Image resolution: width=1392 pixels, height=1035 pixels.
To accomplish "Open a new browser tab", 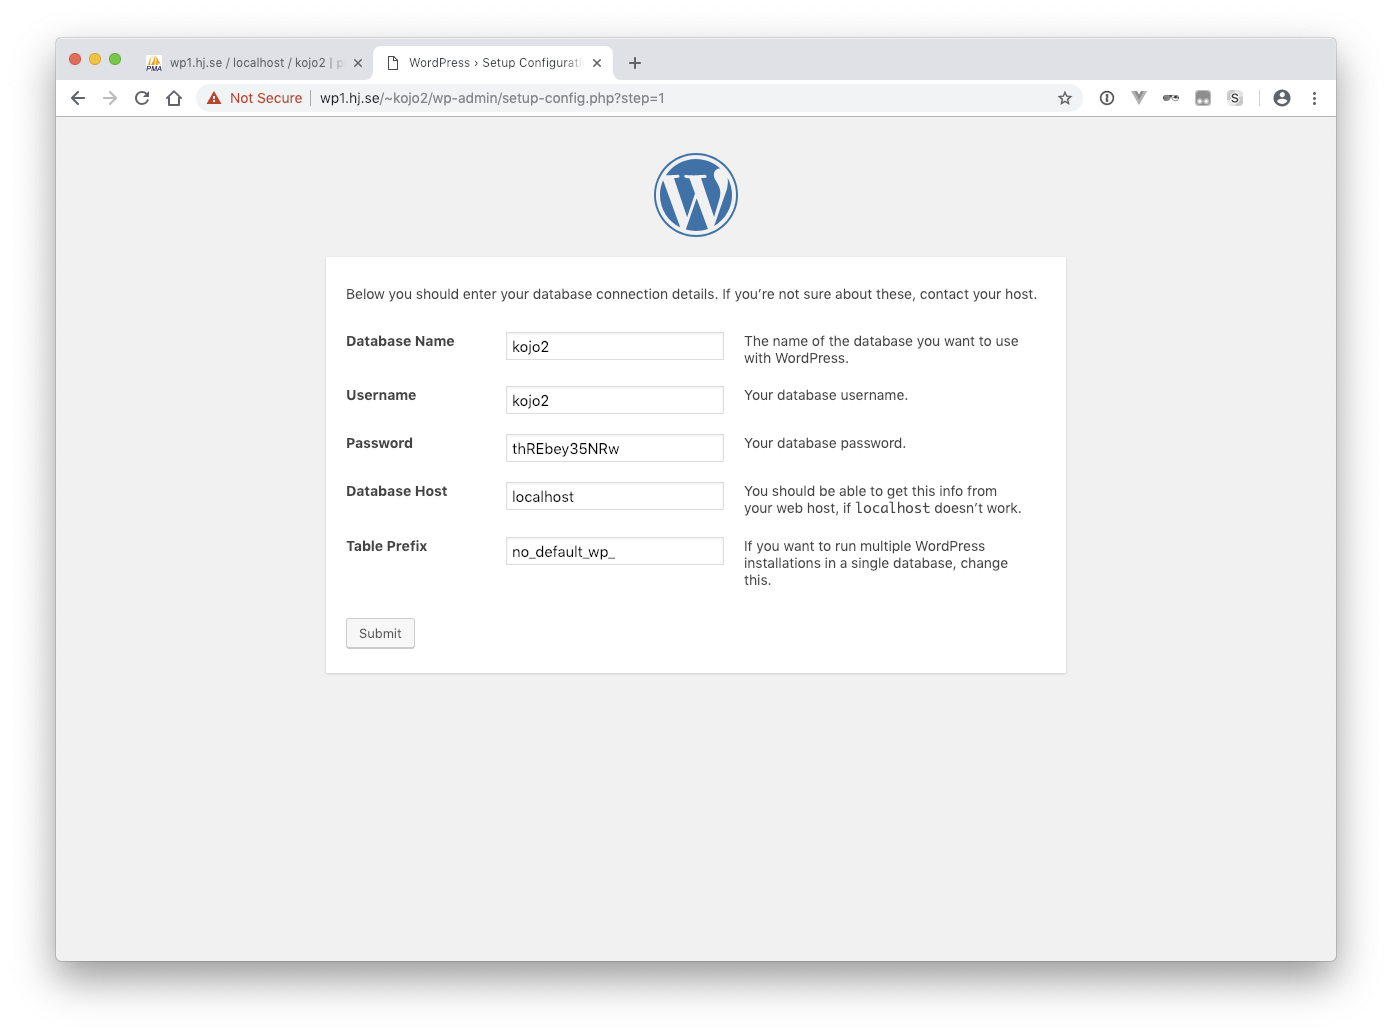I will tap(635, 63).
